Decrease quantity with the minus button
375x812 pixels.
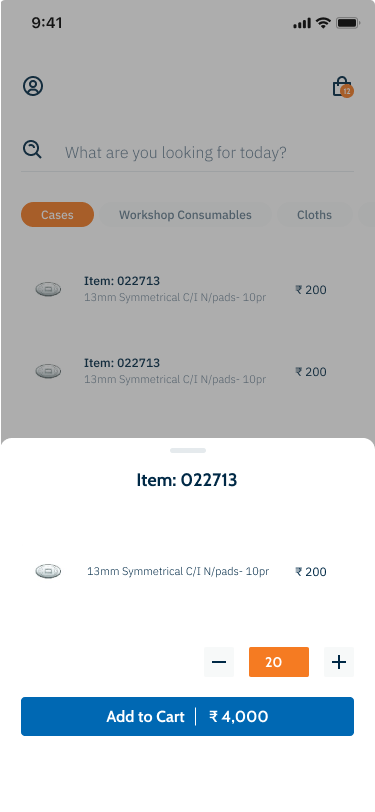click(219, 662)
